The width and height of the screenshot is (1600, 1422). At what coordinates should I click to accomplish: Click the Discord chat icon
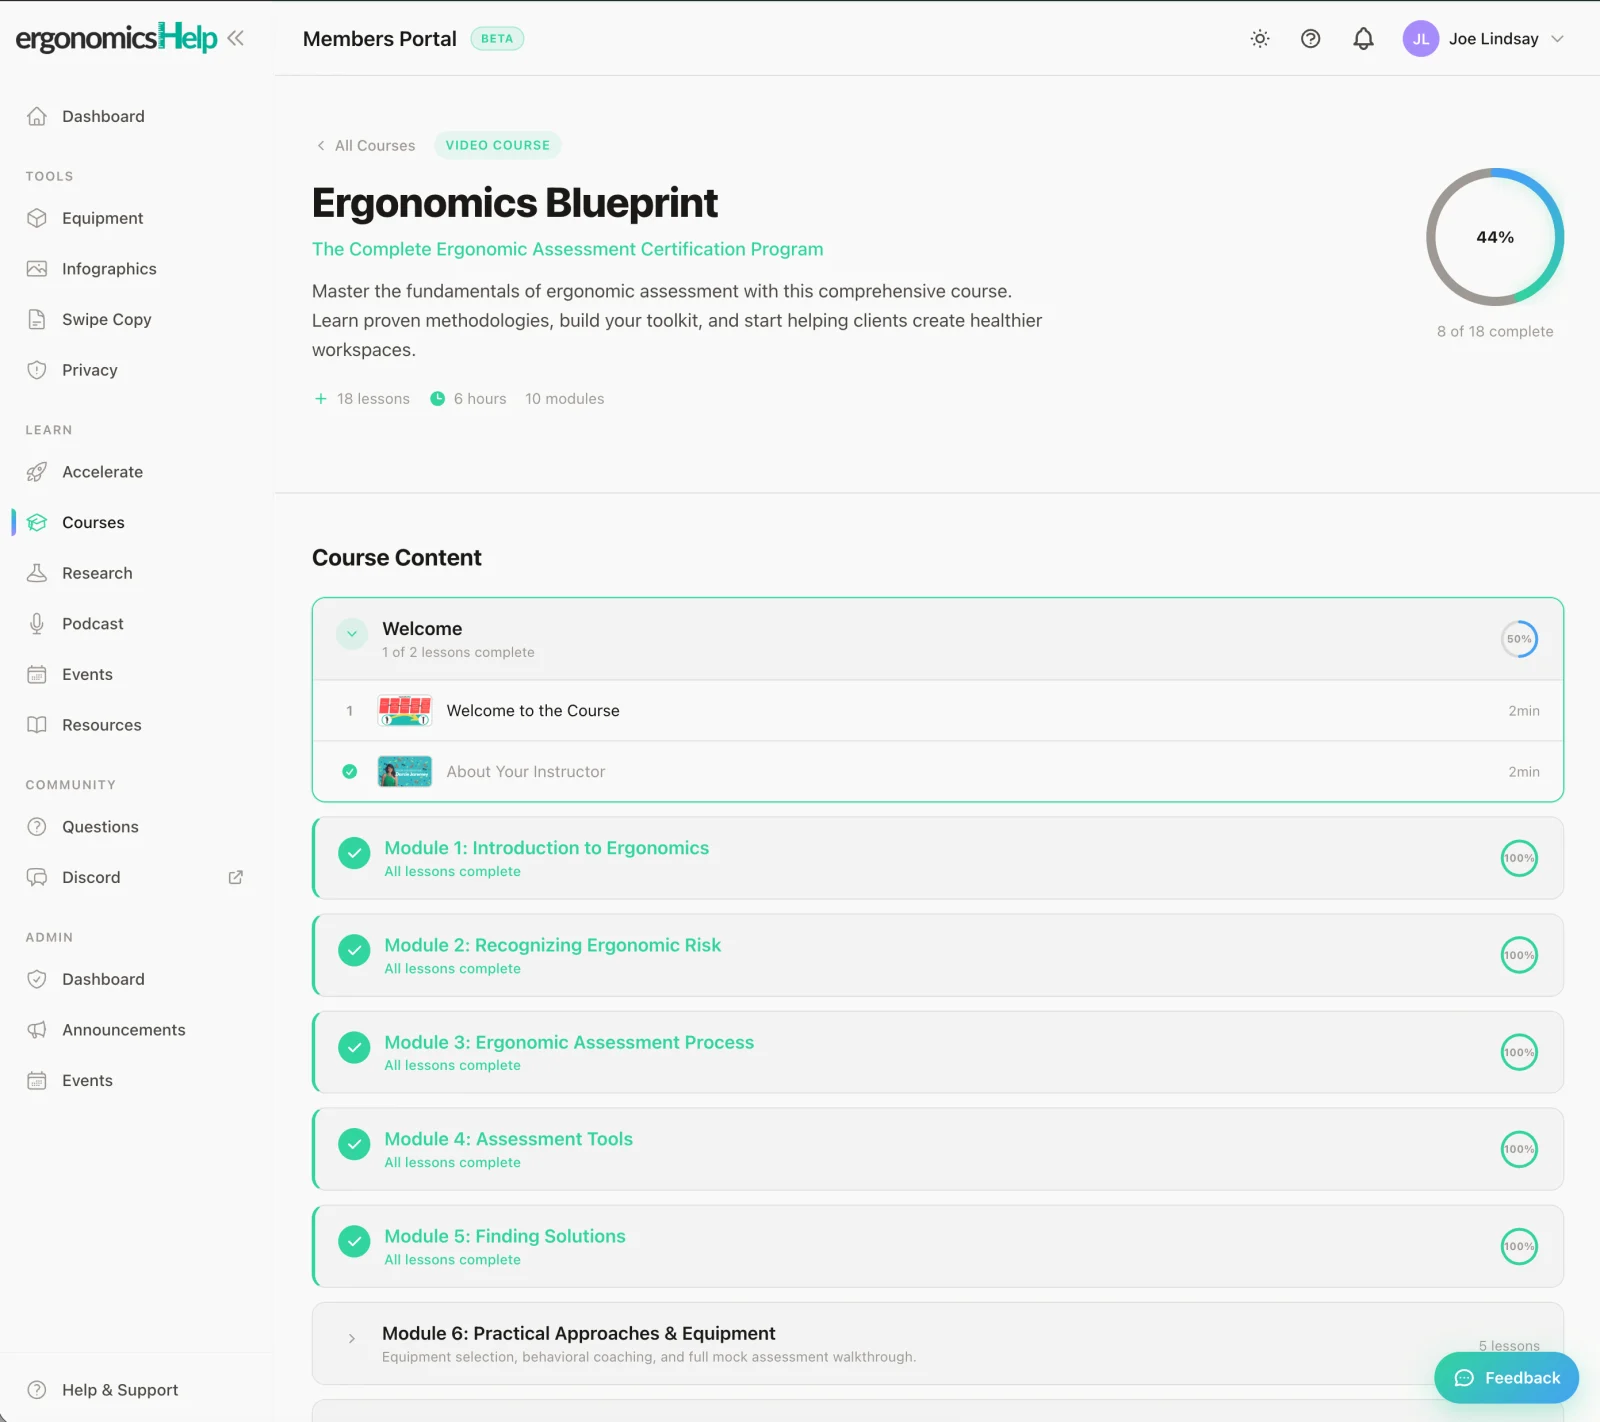37,877
